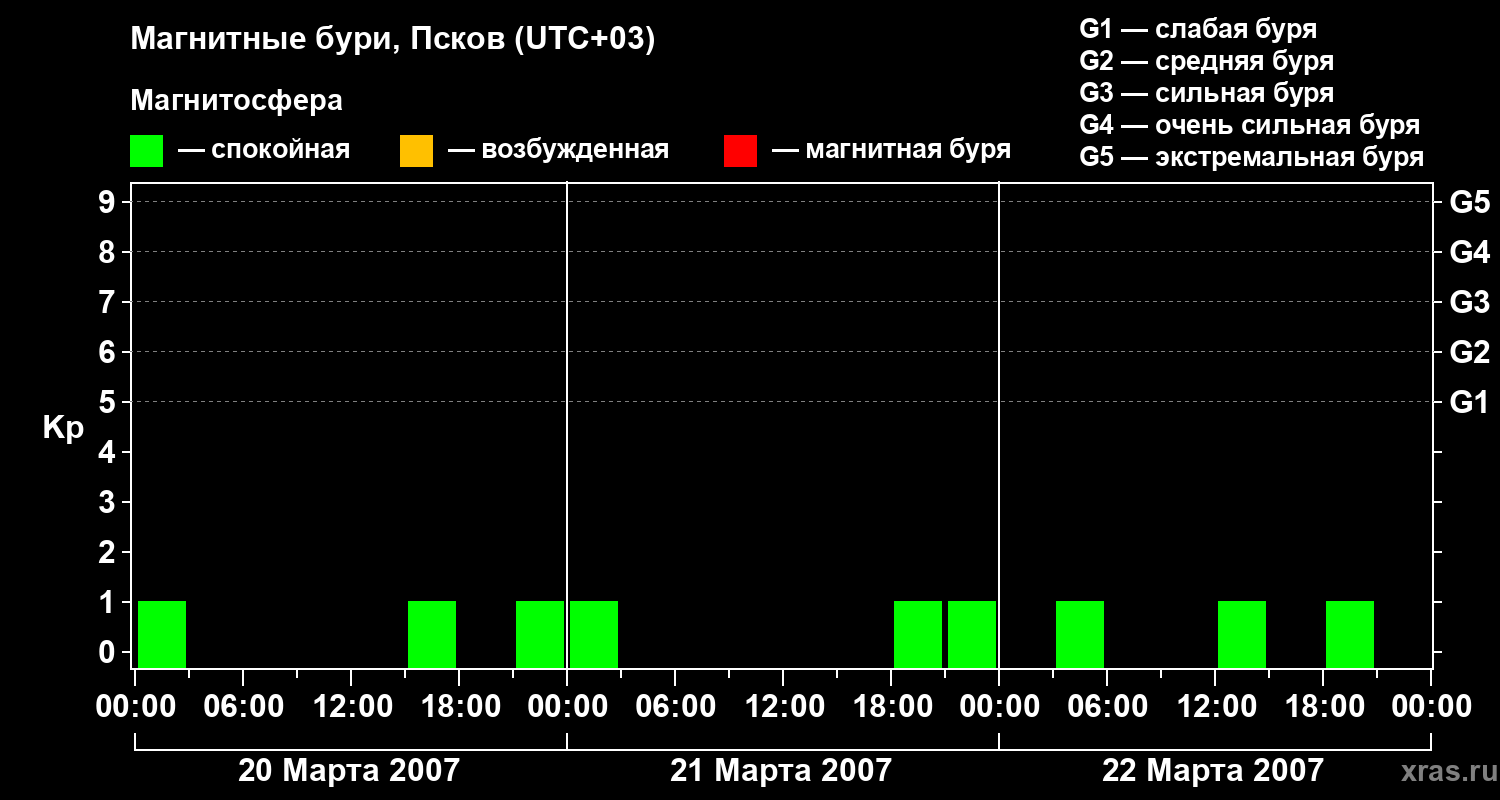The image size is (1500, 800).
Task: Click the '— возбужденная' legend label
Action: (x=559, y=150)
